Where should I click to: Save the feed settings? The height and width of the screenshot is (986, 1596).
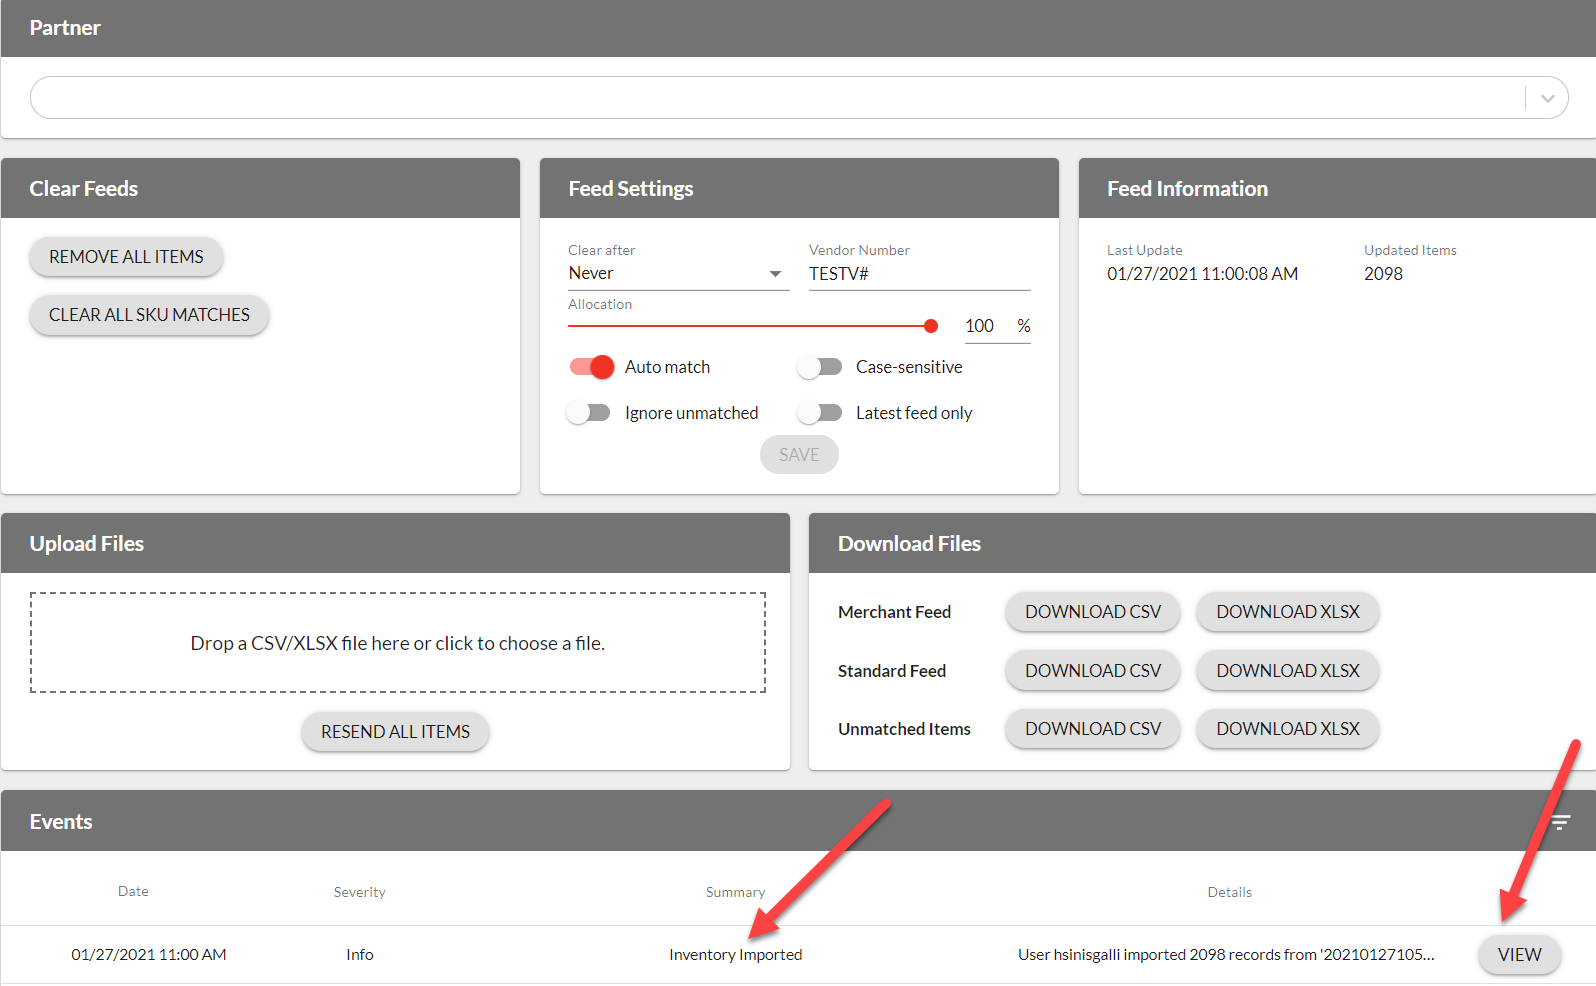click(x=798, y=455)
